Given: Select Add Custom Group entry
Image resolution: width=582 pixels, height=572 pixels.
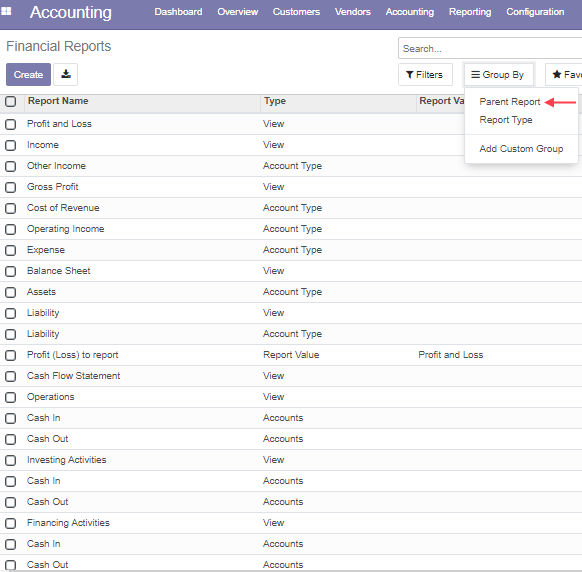Looking at the screenshot, I should (521, 149).
